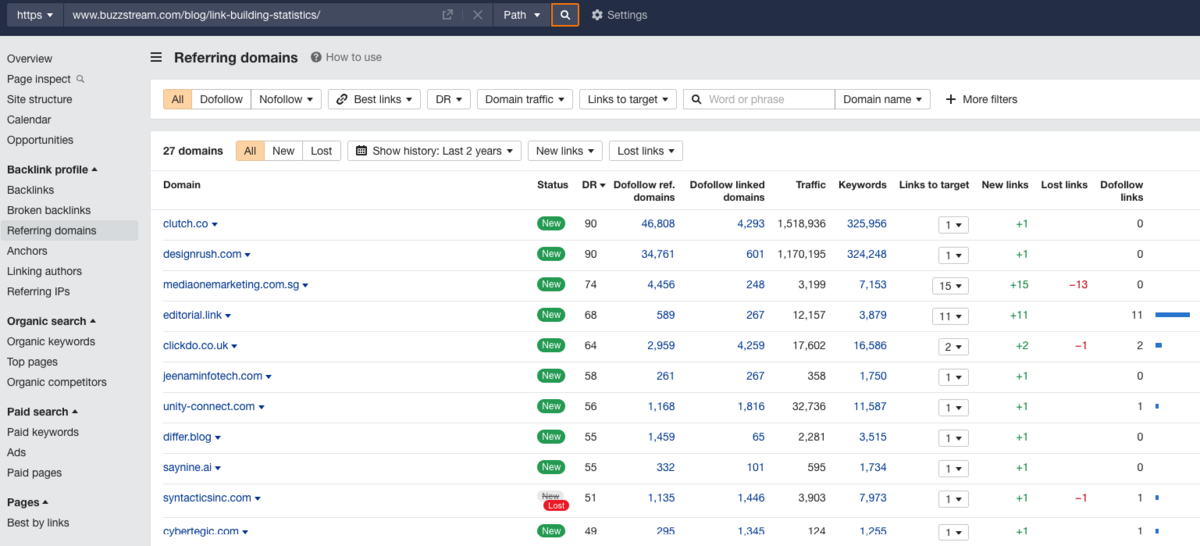Open the clutch.co domain link

pyautogui.click(x=185, y=224)
